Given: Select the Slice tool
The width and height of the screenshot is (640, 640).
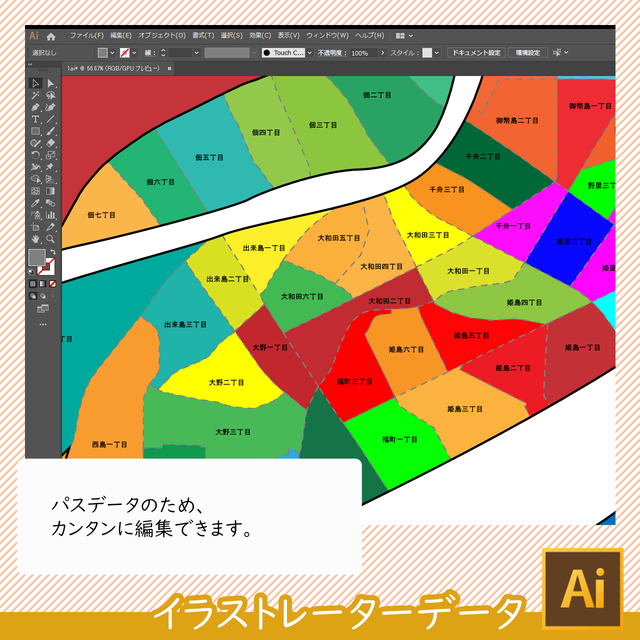Looking at the screenshot, I should [51, 227].
